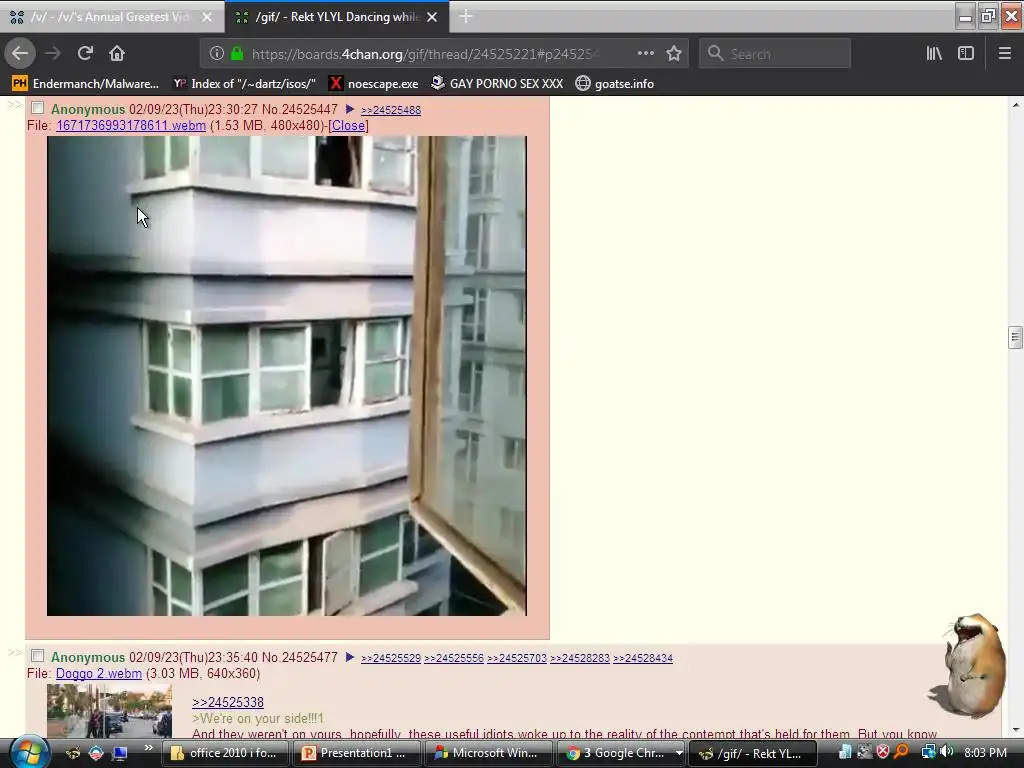Go back to the previous page
The width and height of the screenshot is (1024, 768).
[x=20, y=53]
